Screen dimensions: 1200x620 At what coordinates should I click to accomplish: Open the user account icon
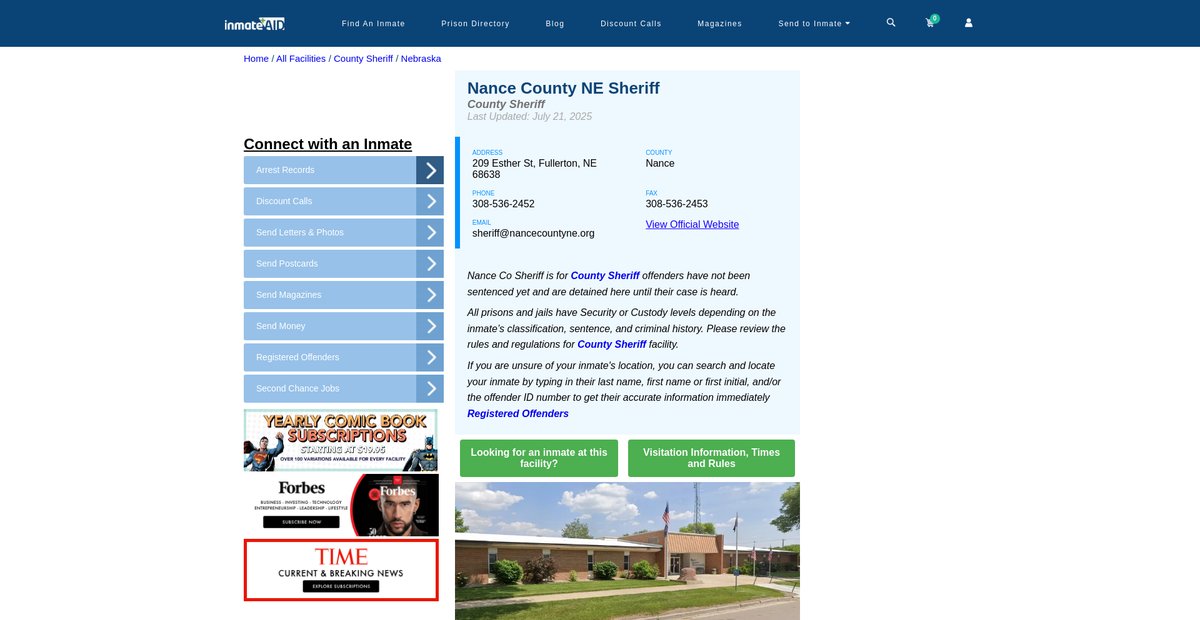[968, 23]
